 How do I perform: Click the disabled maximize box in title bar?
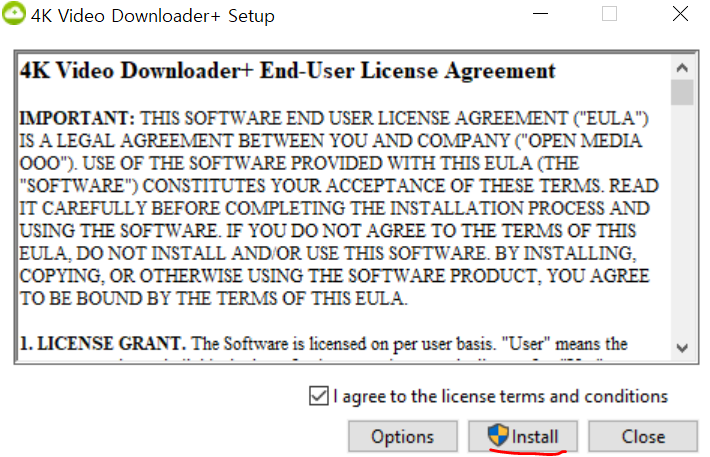609,14
